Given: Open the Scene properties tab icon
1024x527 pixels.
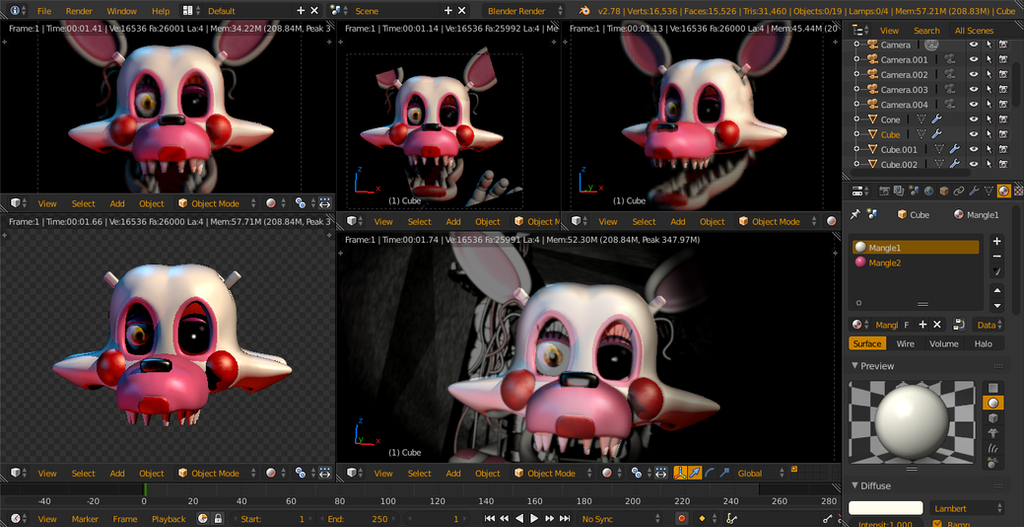Looking at the screenshot, I should click(914, 191).
